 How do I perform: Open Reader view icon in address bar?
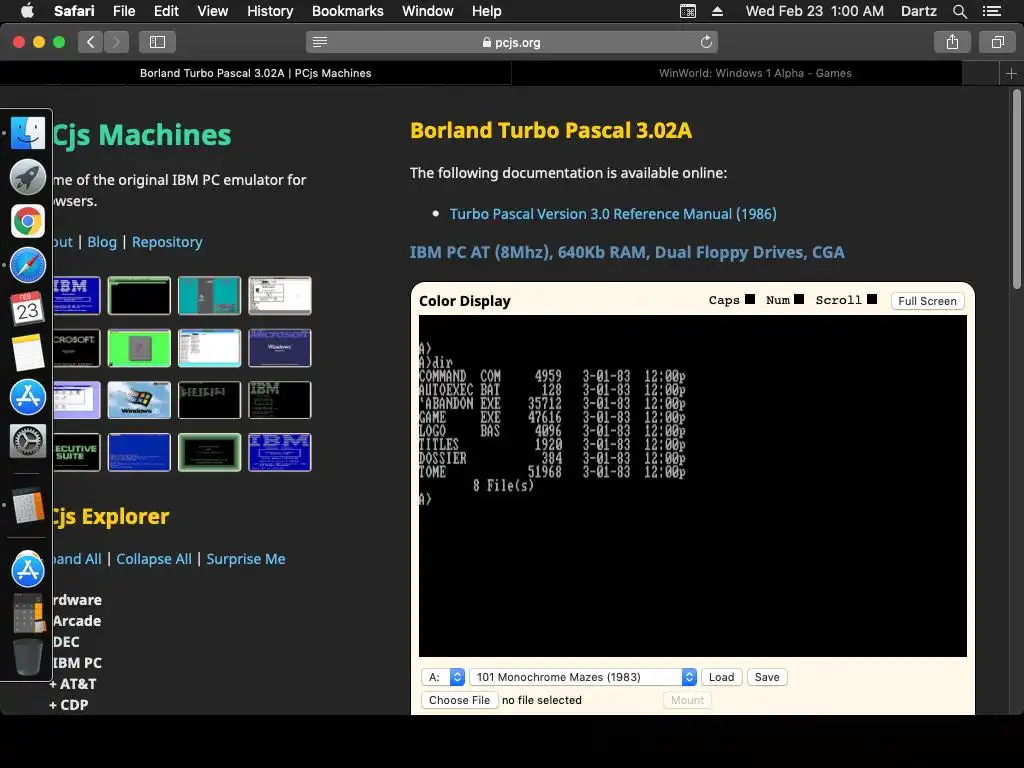point(319,42)
